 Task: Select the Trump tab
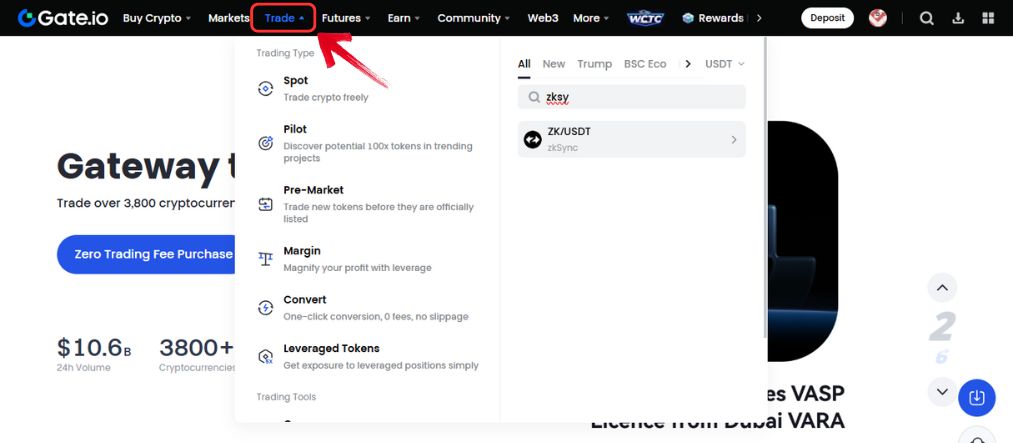(594, 64)
